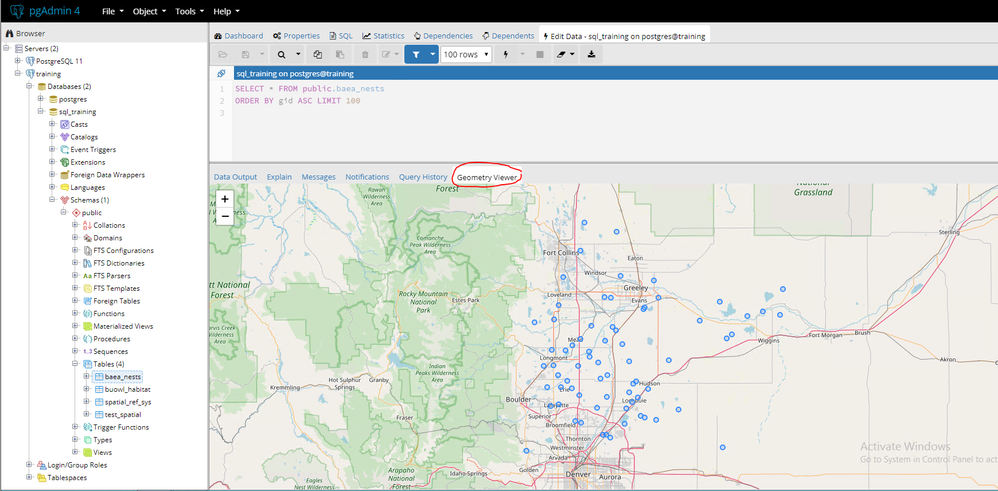Switch to the Dashboard tab
Viewport: 998px width, 491px height.
239,36
